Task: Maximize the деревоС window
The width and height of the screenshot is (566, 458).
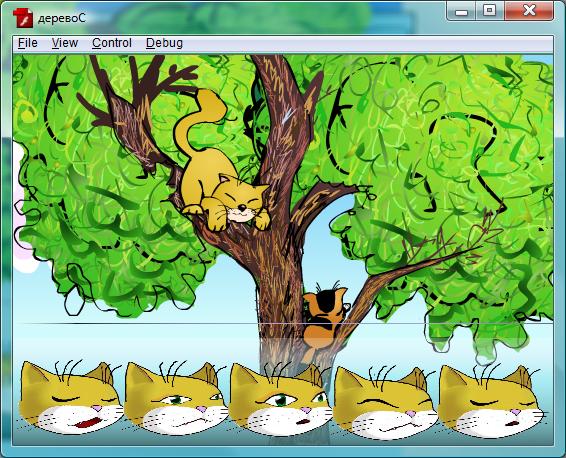Action: coord(489,11)
